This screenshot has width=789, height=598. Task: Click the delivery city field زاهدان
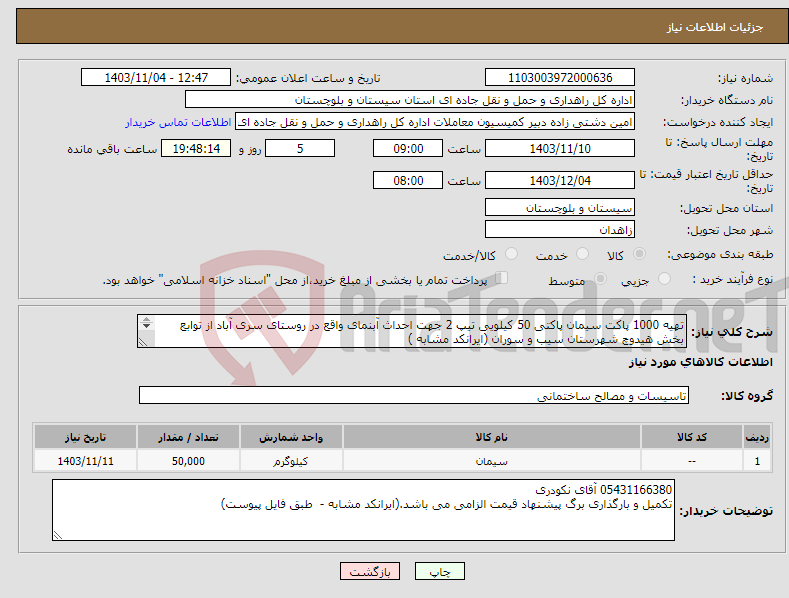(x=560, y=230)
